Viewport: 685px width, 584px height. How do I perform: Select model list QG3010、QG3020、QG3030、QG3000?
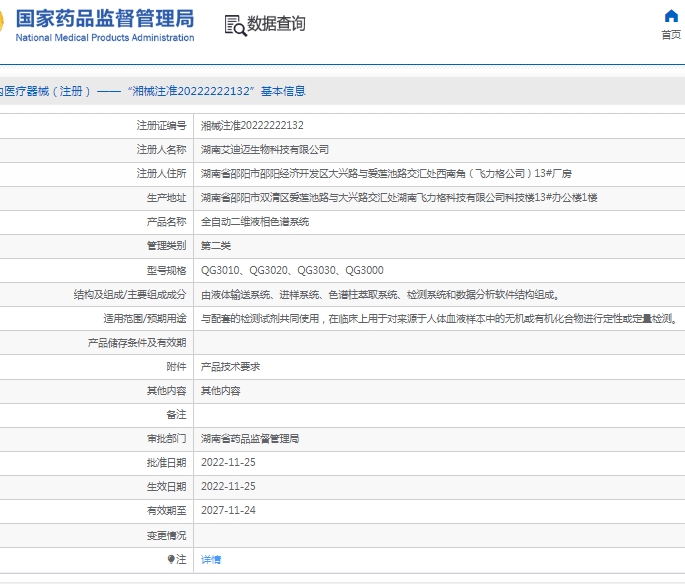[x=292, y=270]
